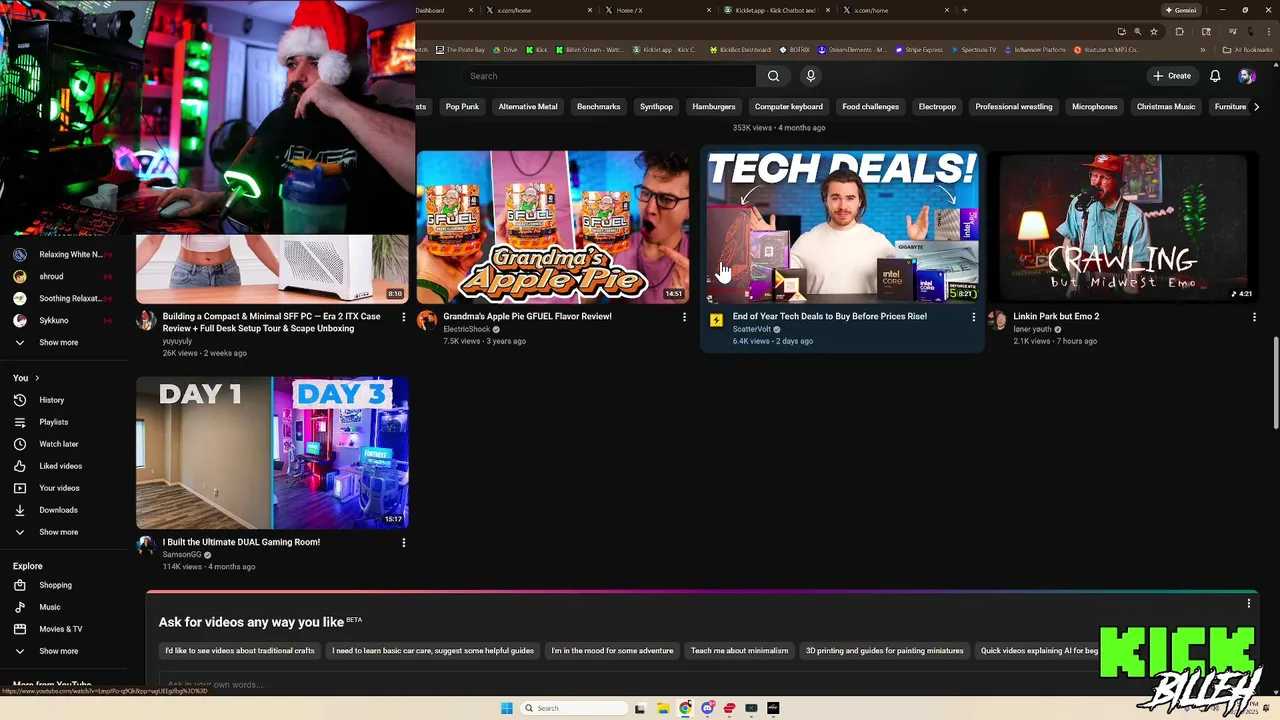Open the Gemini button in Chrome
The image size is (1280, 720).
coord(1181,10)
